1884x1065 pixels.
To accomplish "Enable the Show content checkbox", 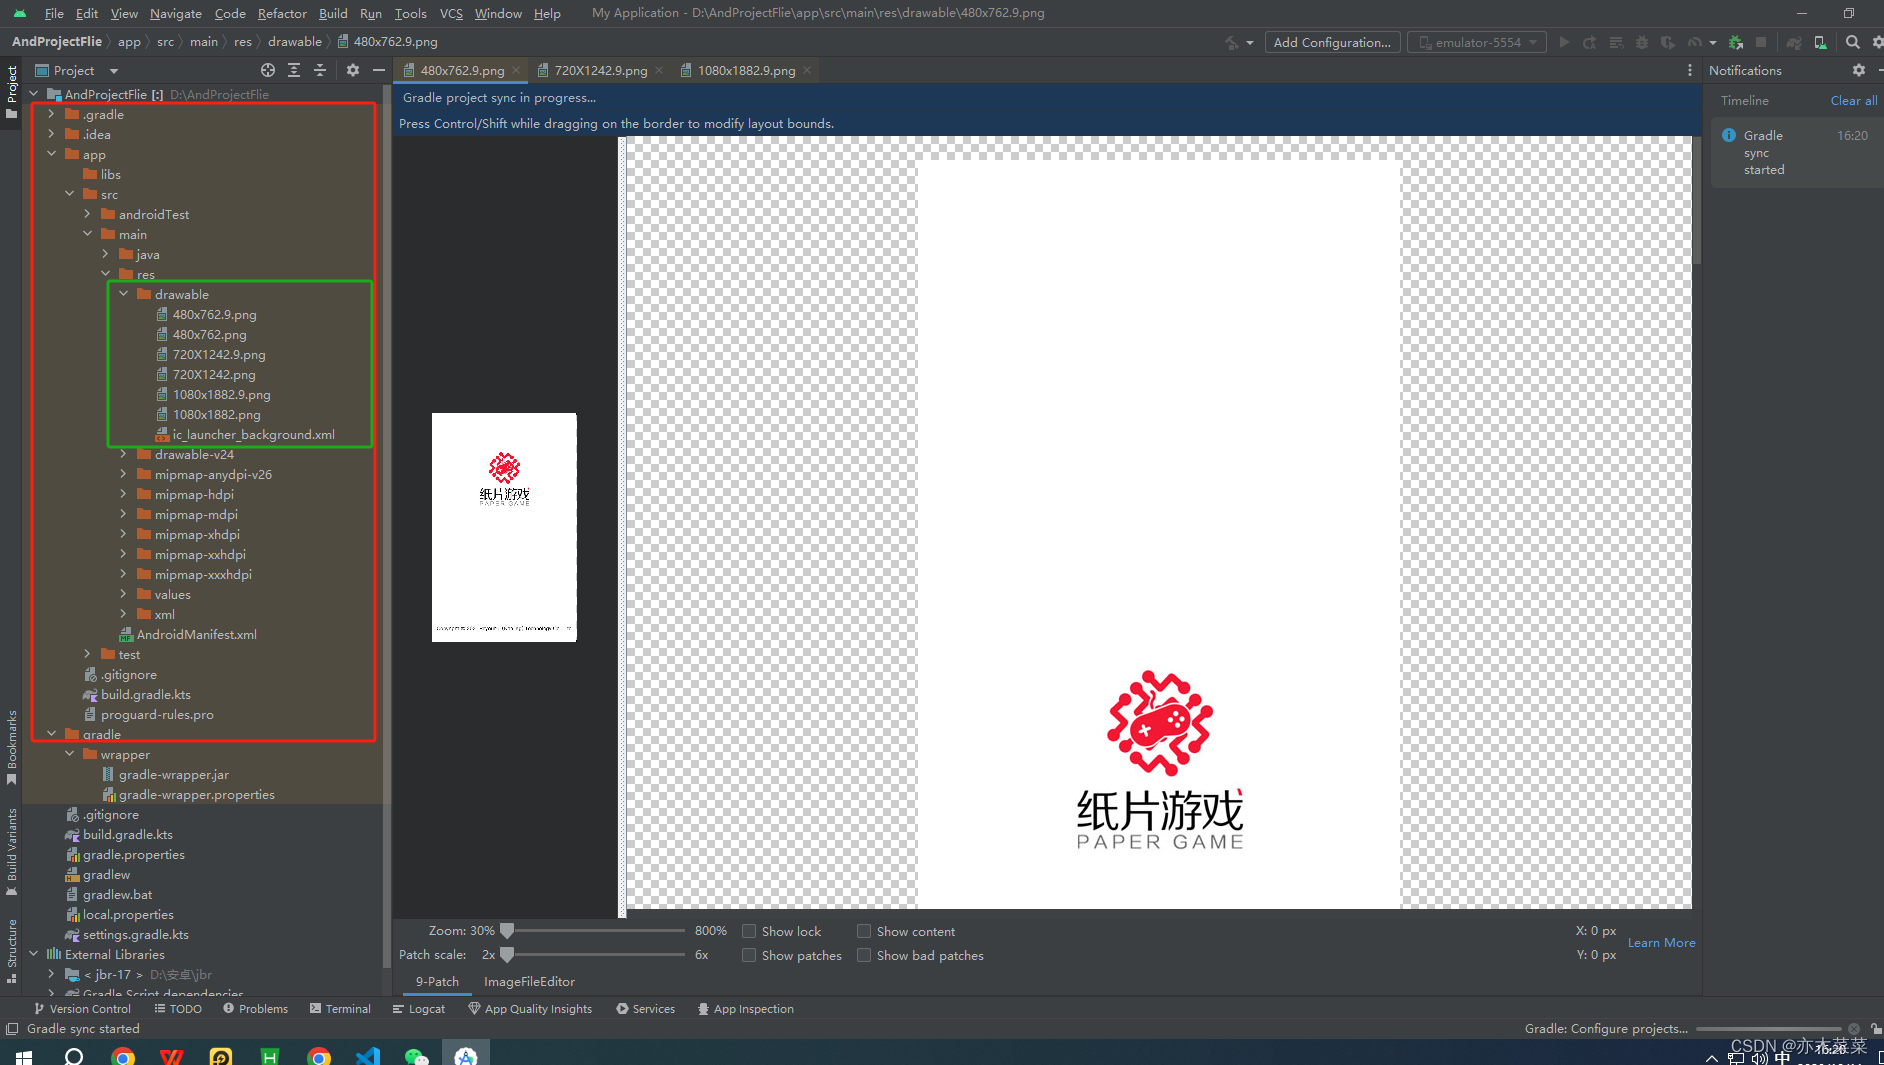I will (863, 931).
